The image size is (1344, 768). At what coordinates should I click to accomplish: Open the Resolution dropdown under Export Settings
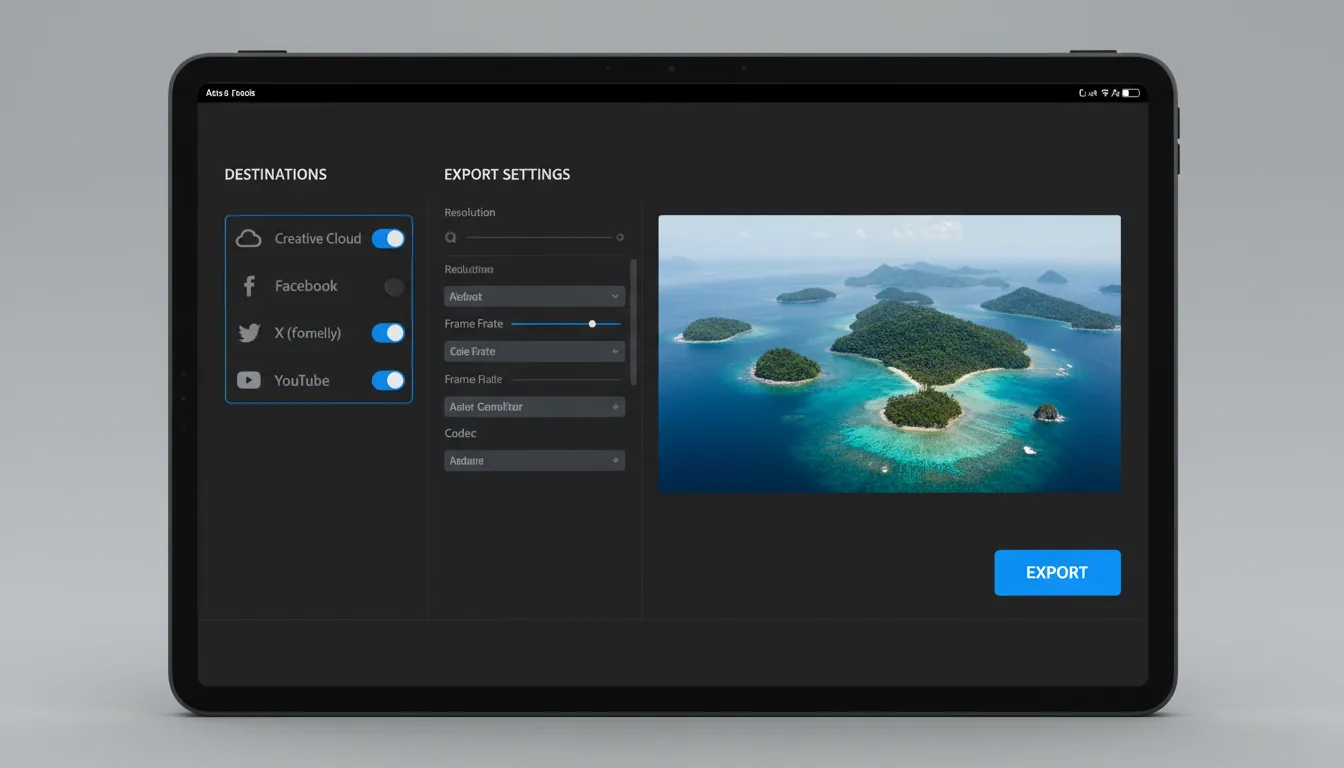click(x=534, y=296)
